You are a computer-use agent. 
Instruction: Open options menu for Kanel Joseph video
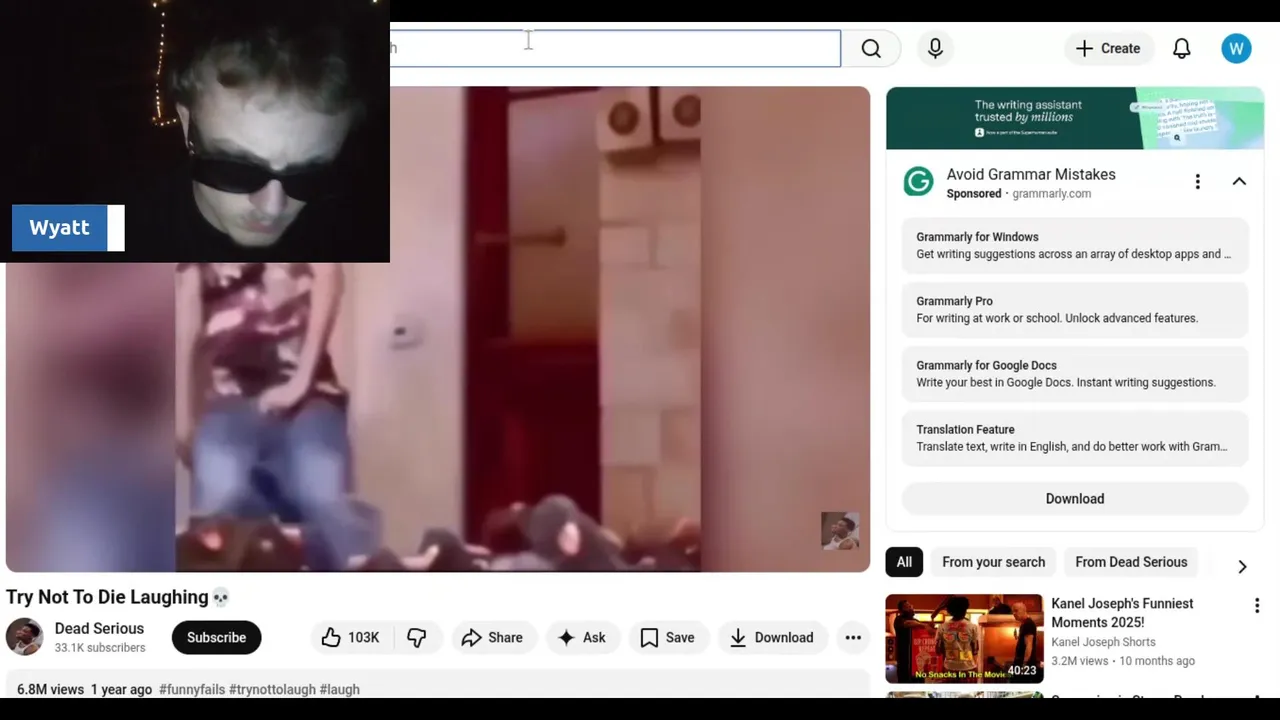coord(1257,606)
